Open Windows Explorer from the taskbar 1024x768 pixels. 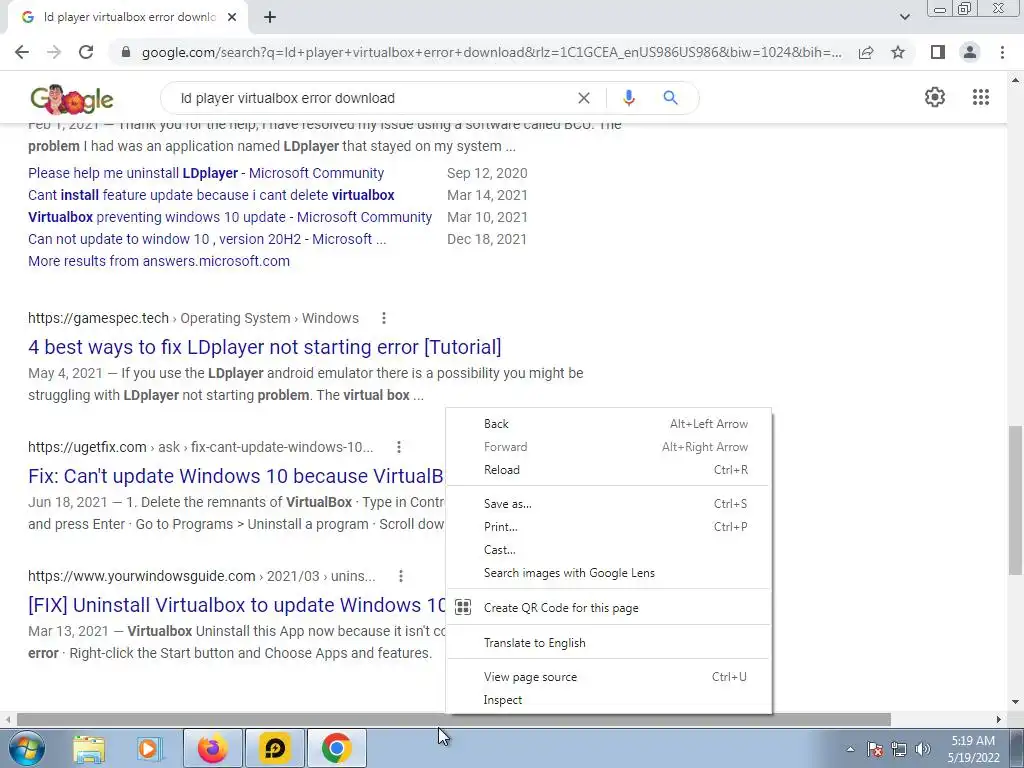[x=89, y=748]
